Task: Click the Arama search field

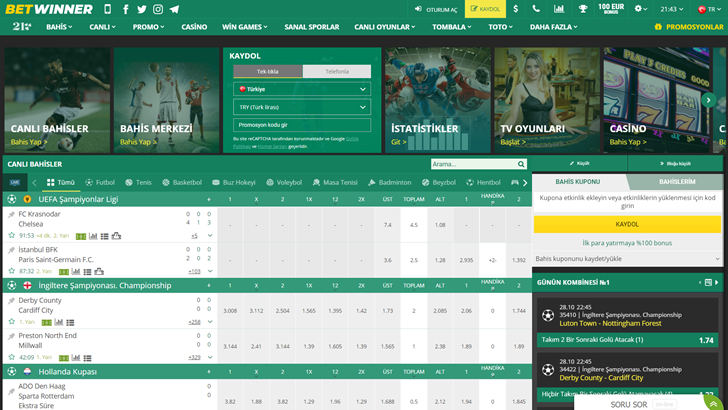Action: [x=474, y=164]
